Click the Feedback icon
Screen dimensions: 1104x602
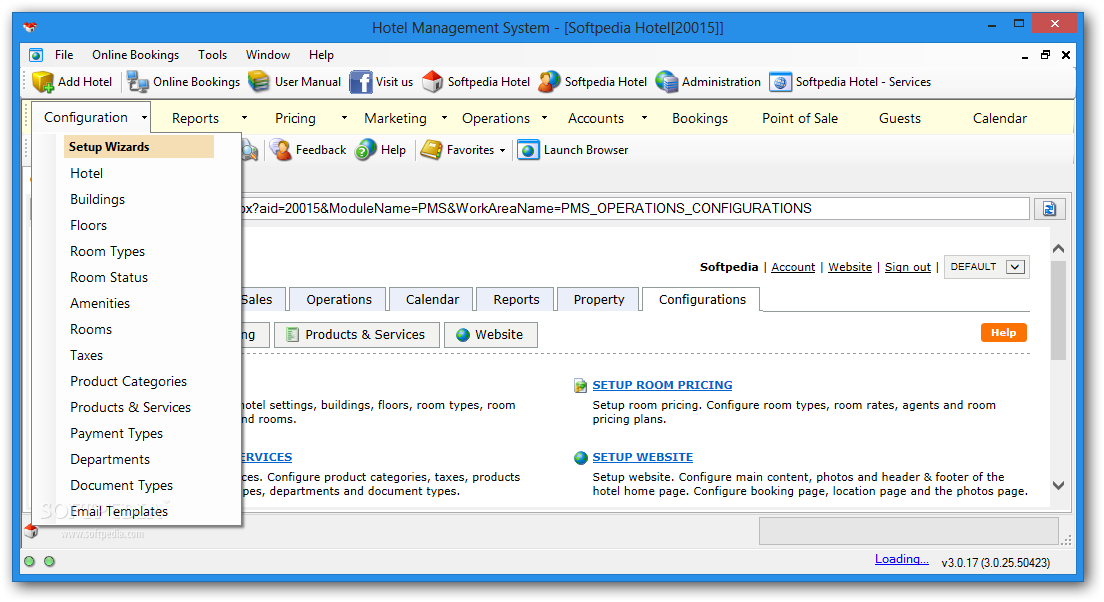pyautogui.click(x=281, y=149)
